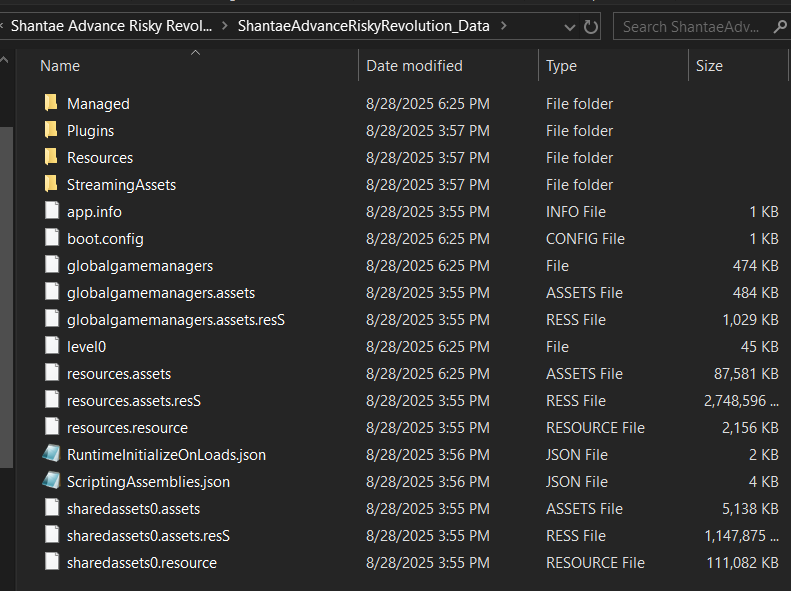791x591 pixels.
Task: Click the 2,156 KB size value
Action: pos(750,428)
